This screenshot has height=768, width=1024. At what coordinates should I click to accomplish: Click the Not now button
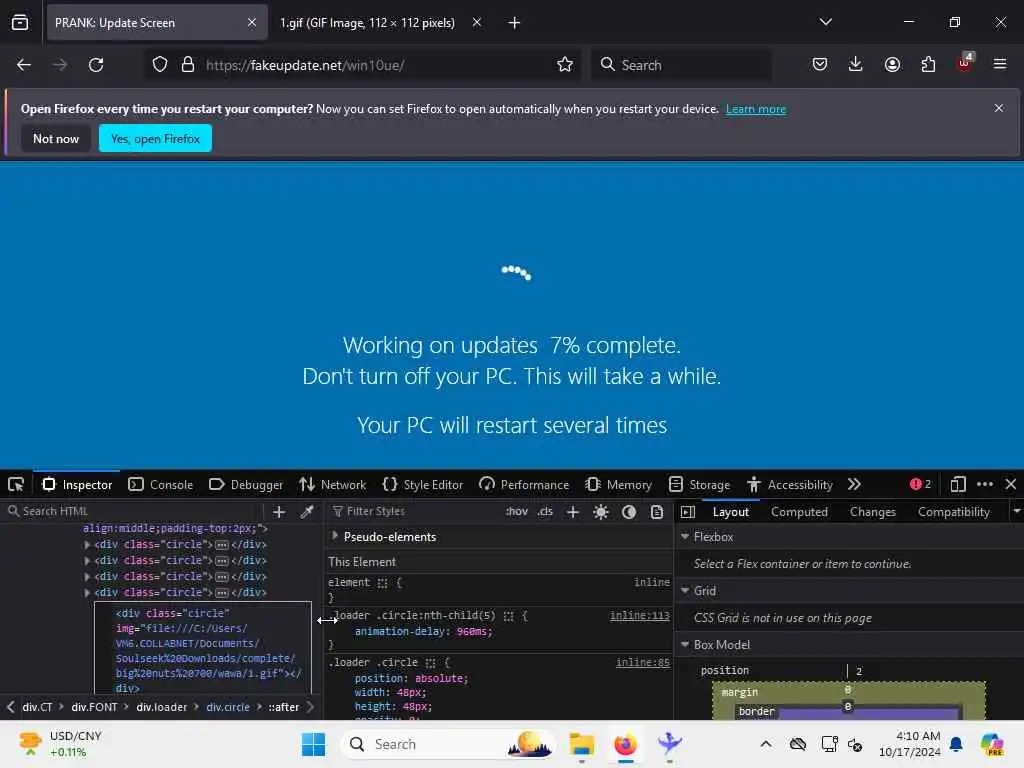(x=56, y=138)
